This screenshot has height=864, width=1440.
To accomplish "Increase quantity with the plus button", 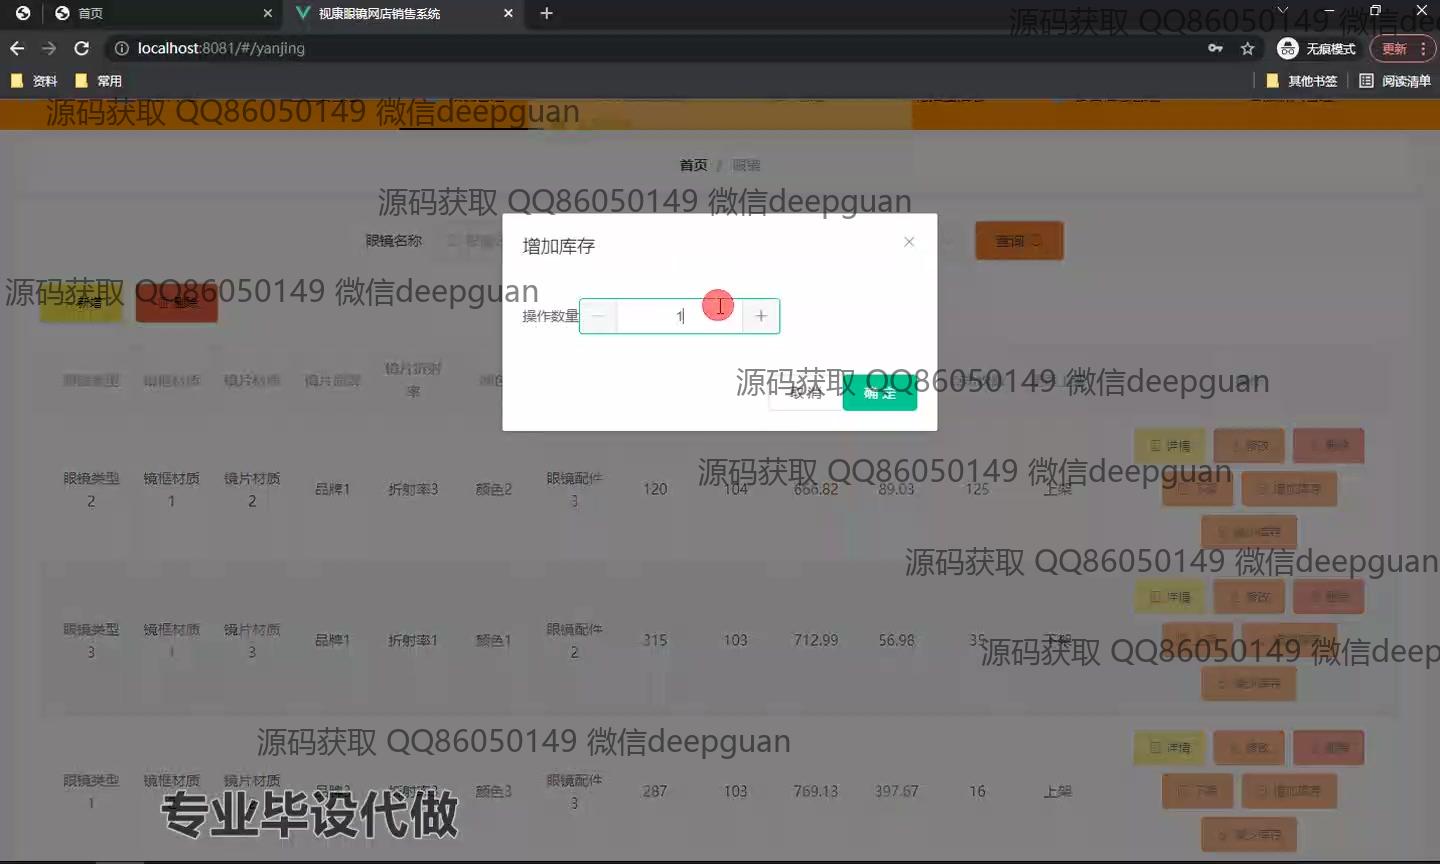I will click(x=761, y=316).
